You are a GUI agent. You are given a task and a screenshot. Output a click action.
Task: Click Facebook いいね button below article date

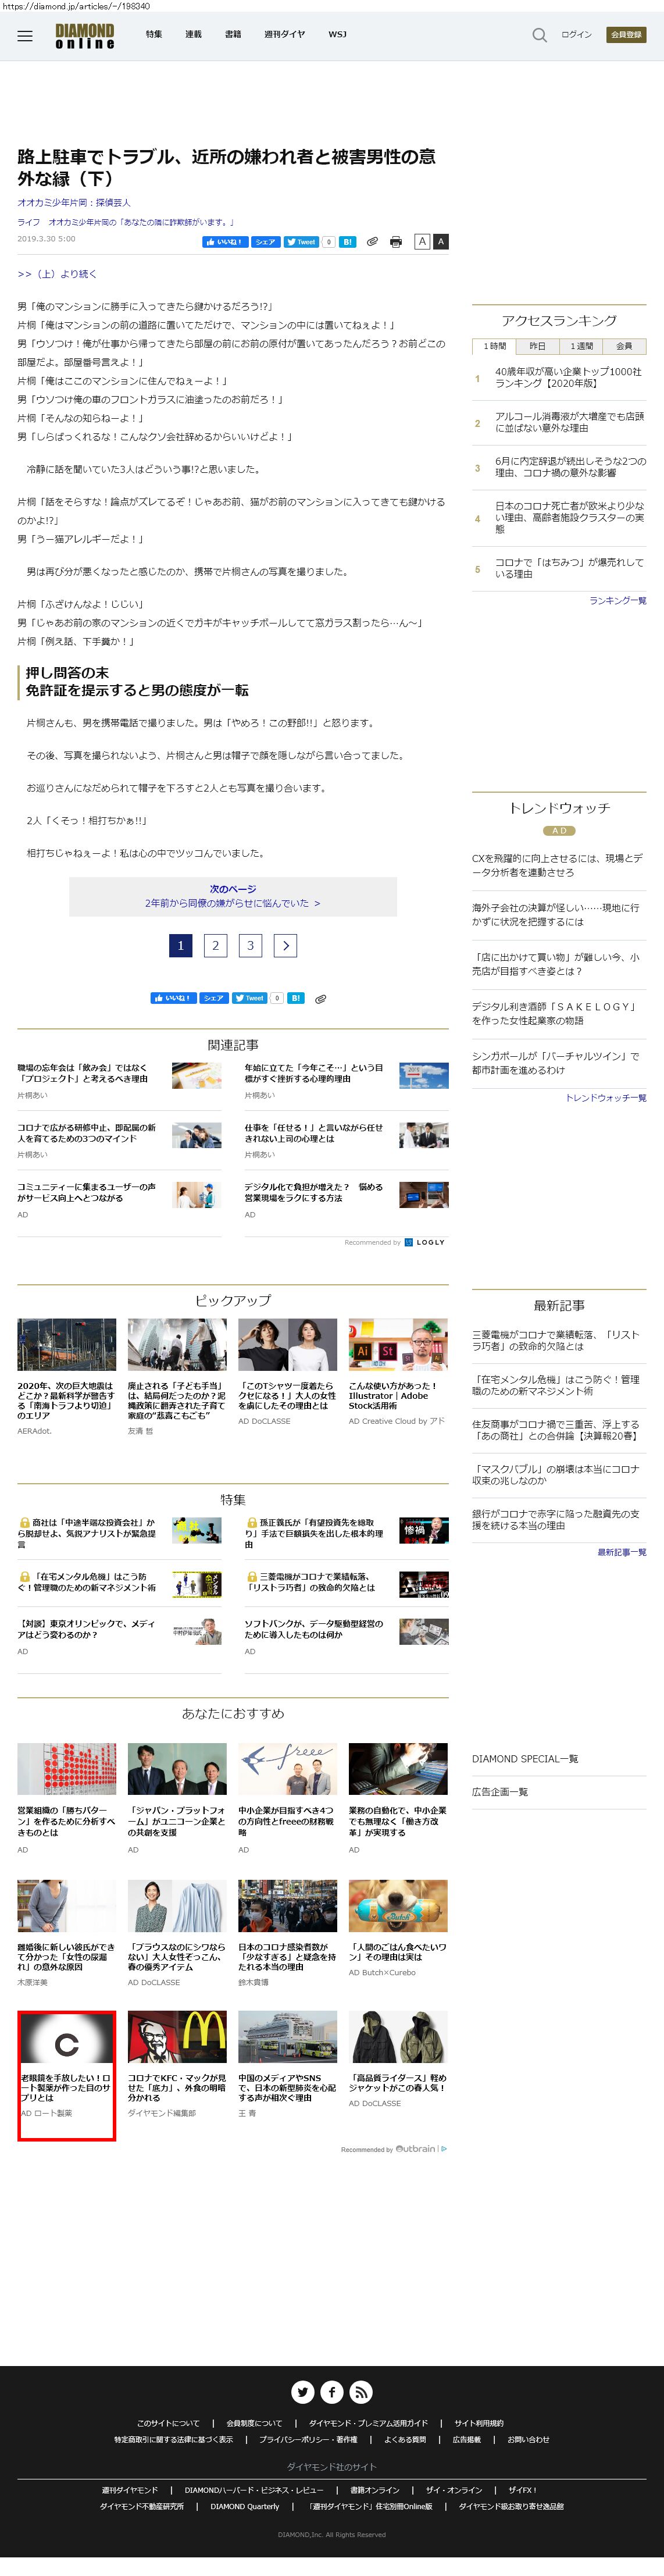tap(224, 242)
